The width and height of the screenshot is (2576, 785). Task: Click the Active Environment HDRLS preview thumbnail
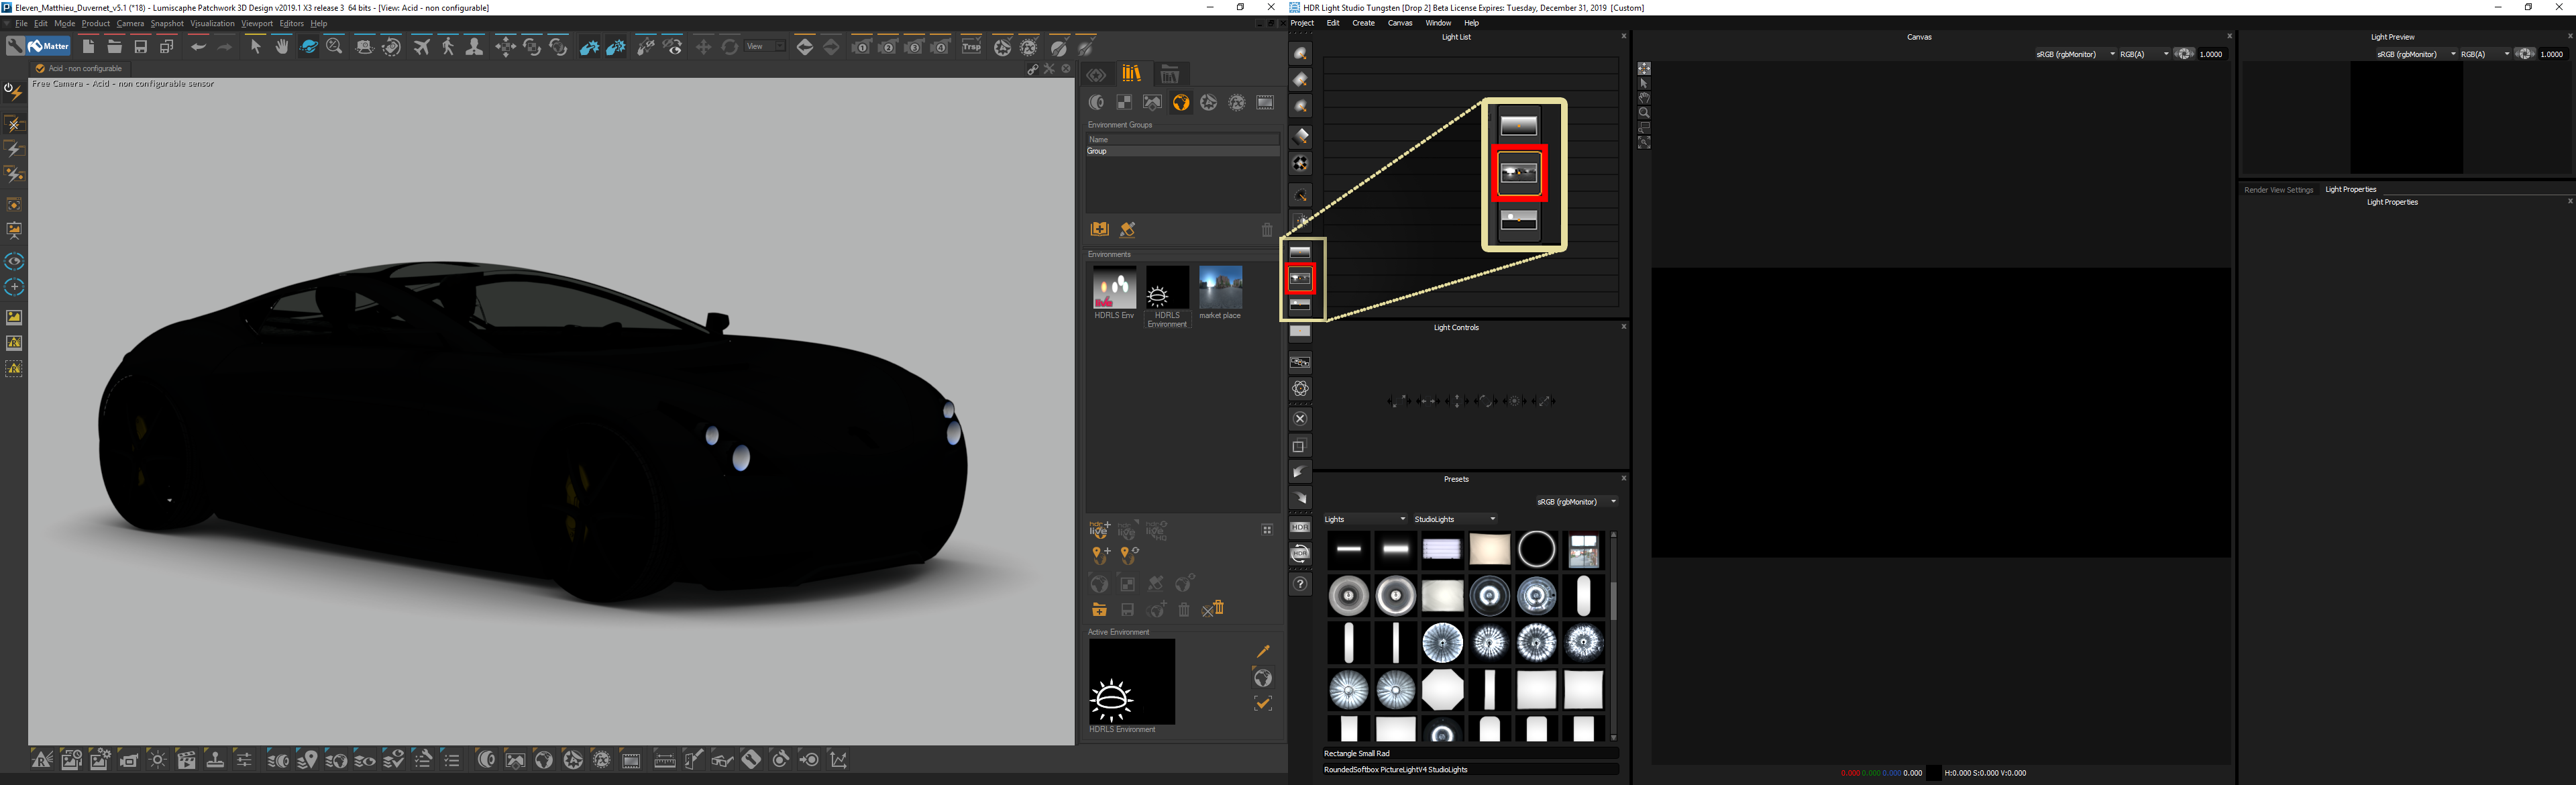coord(1132,682)
